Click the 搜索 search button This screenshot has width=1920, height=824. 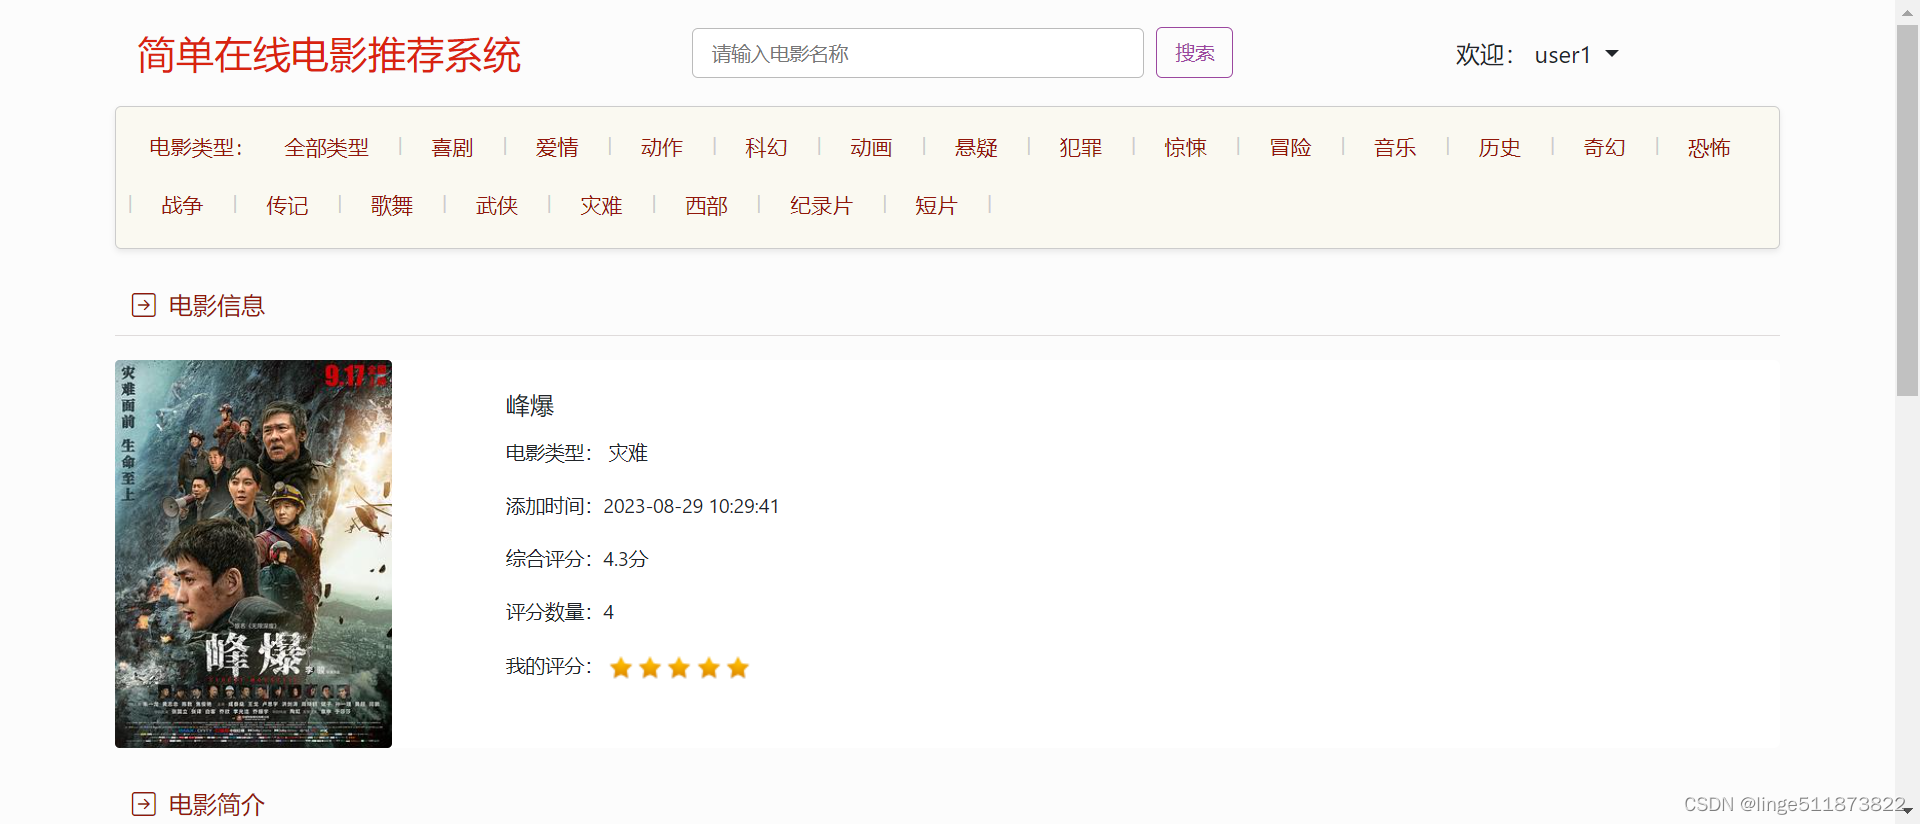[x=1194, y=52]
